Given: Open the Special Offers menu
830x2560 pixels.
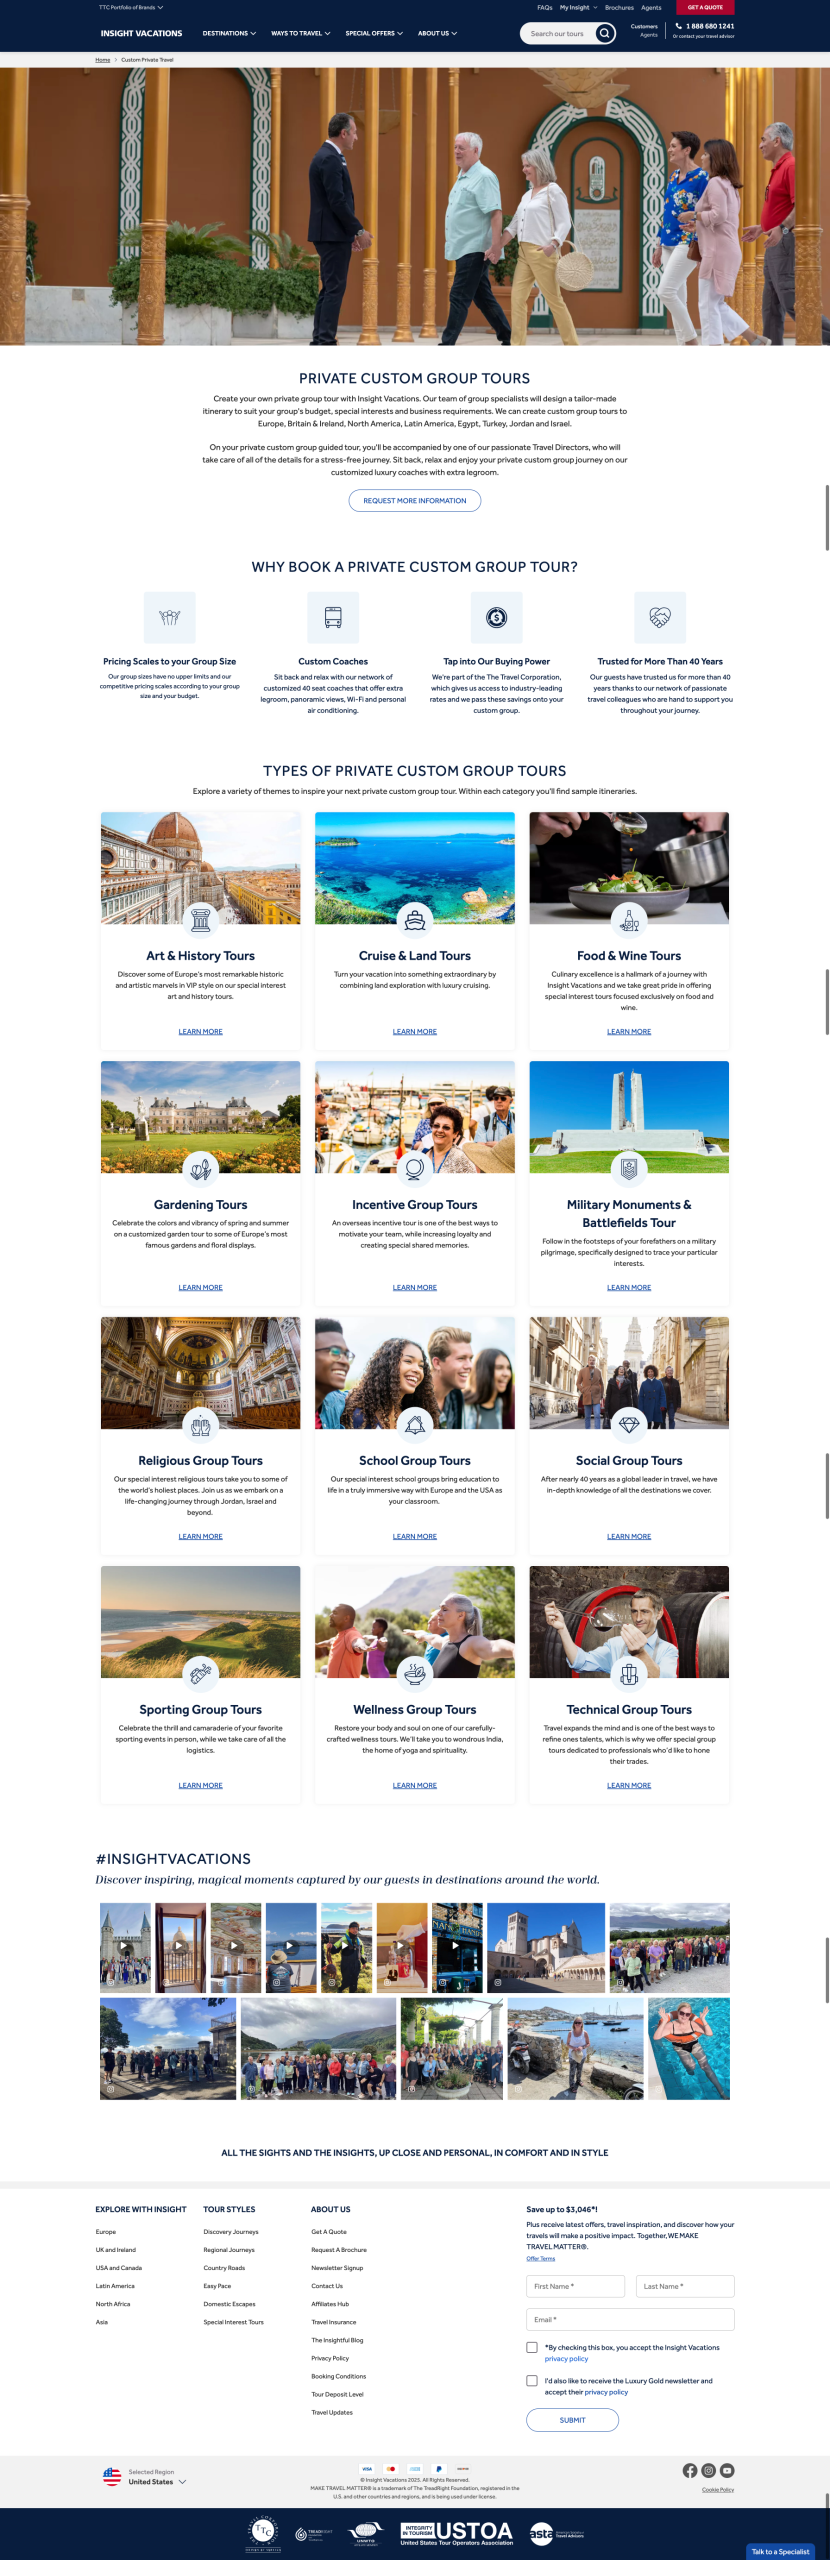Looking at the screenshot, I should (x=374, y=33).
